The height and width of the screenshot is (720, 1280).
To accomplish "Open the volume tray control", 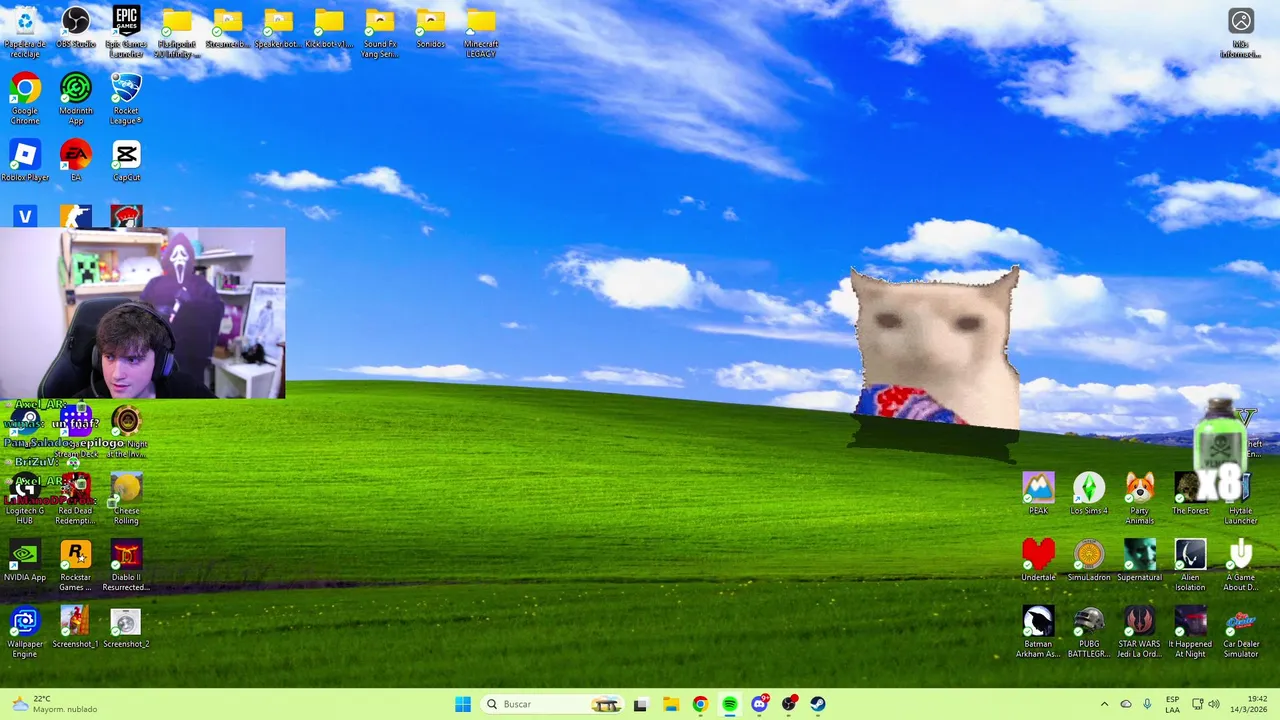I will (1213, 704).
